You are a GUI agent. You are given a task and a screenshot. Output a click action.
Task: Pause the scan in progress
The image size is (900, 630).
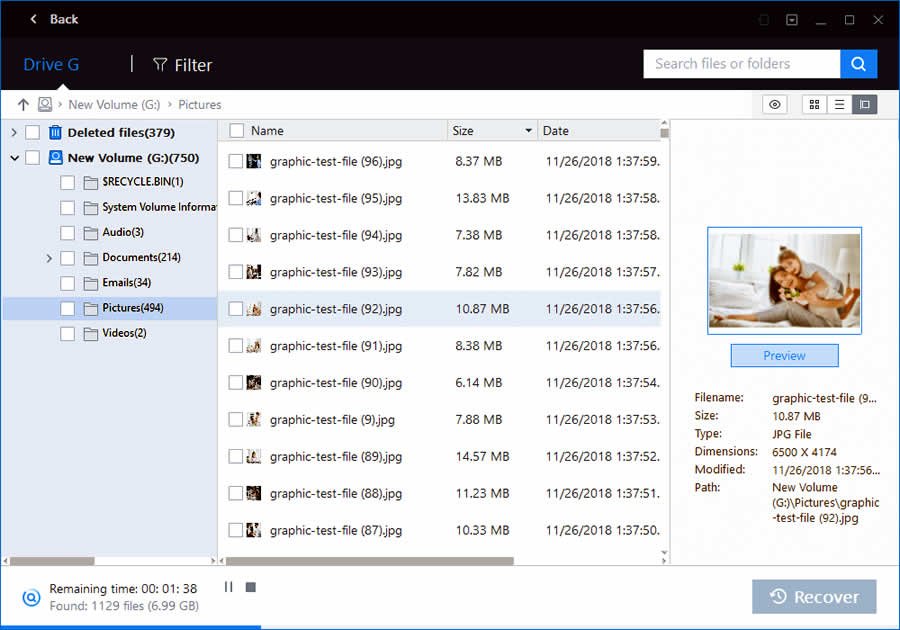(x=228, y=587)
